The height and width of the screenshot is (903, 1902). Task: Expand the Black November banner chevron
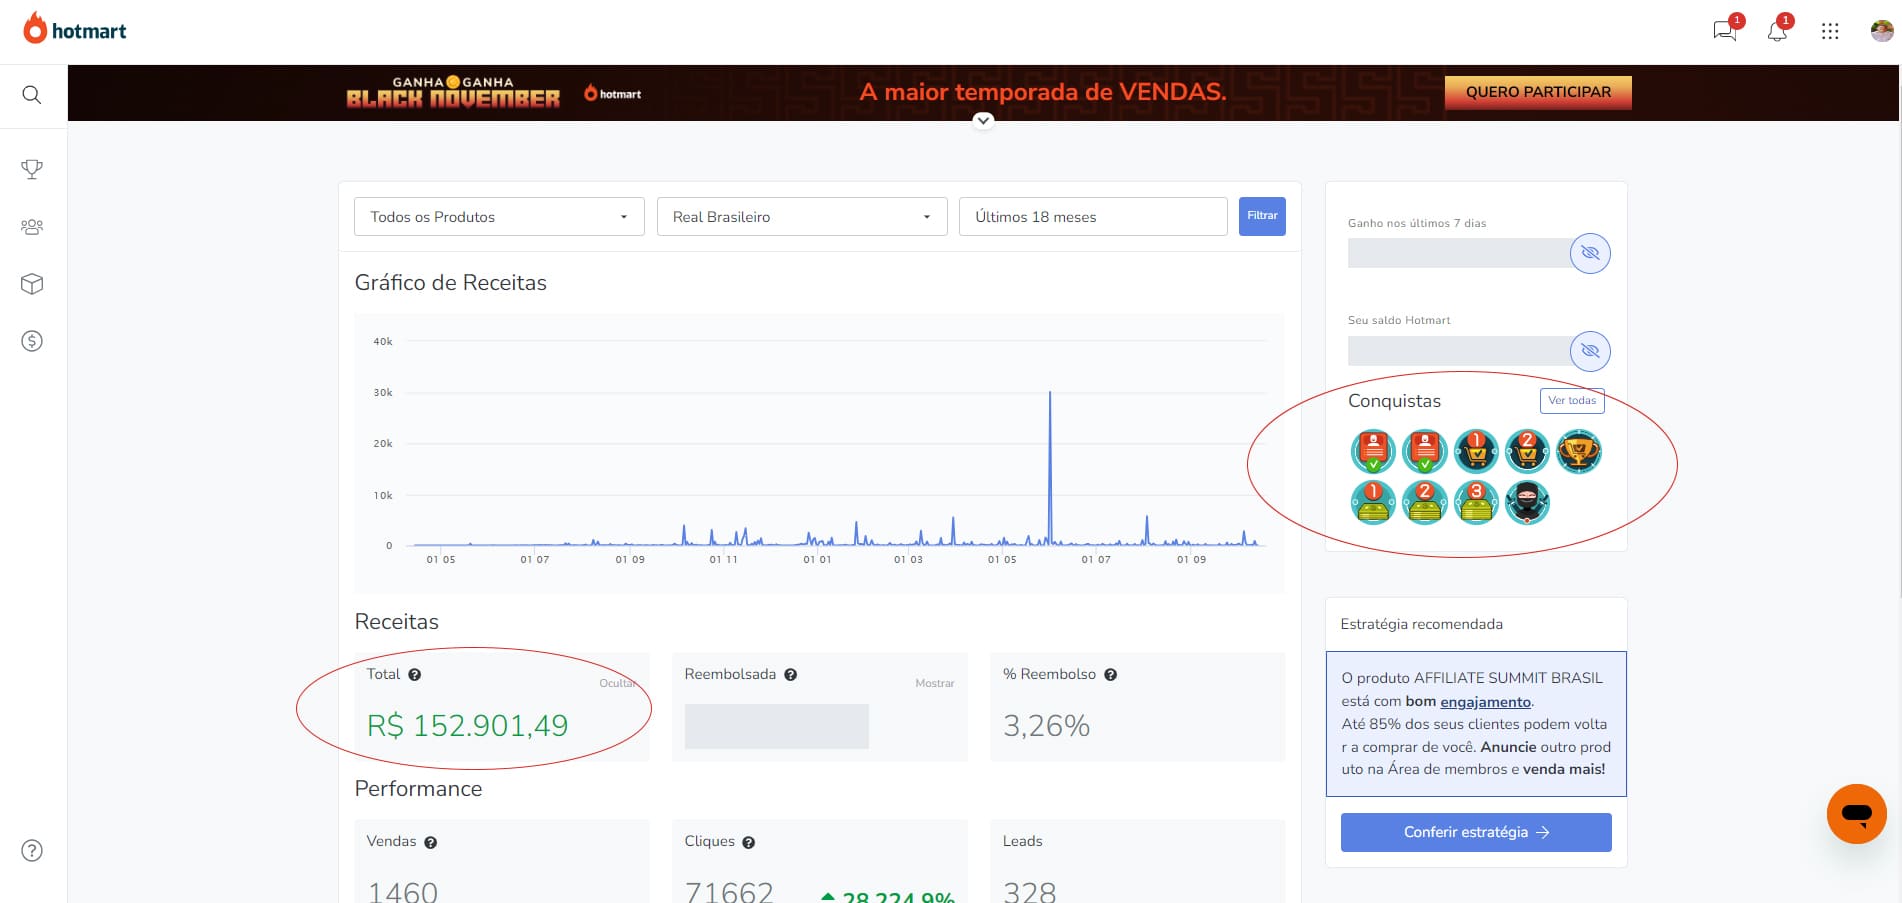(984, 120)
